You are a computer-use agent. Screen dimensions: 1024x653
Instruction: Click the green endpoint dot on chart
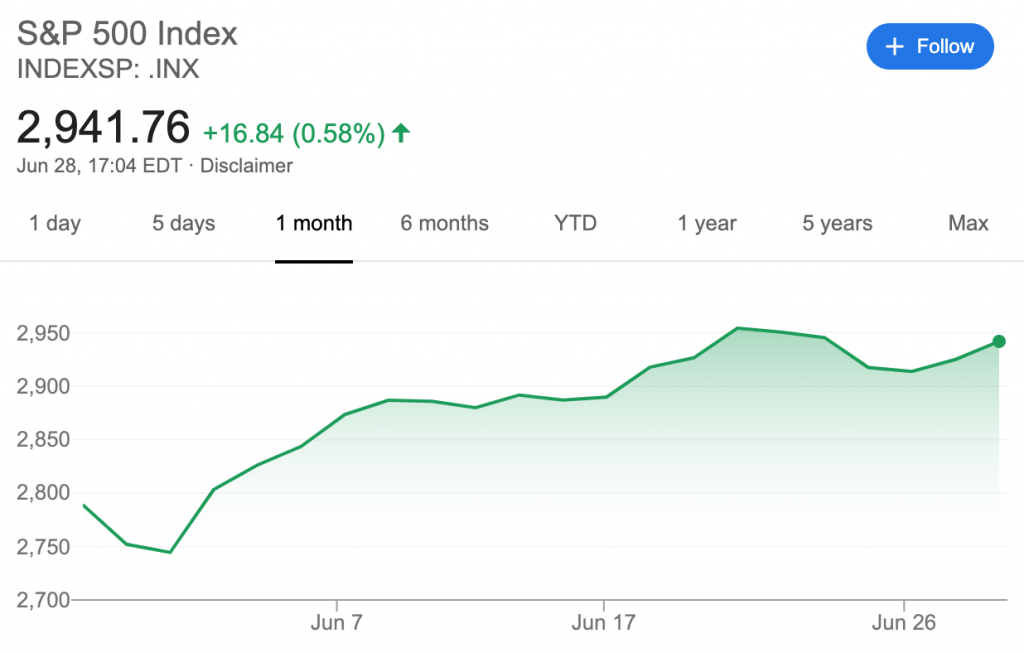(x=999, y=342)
